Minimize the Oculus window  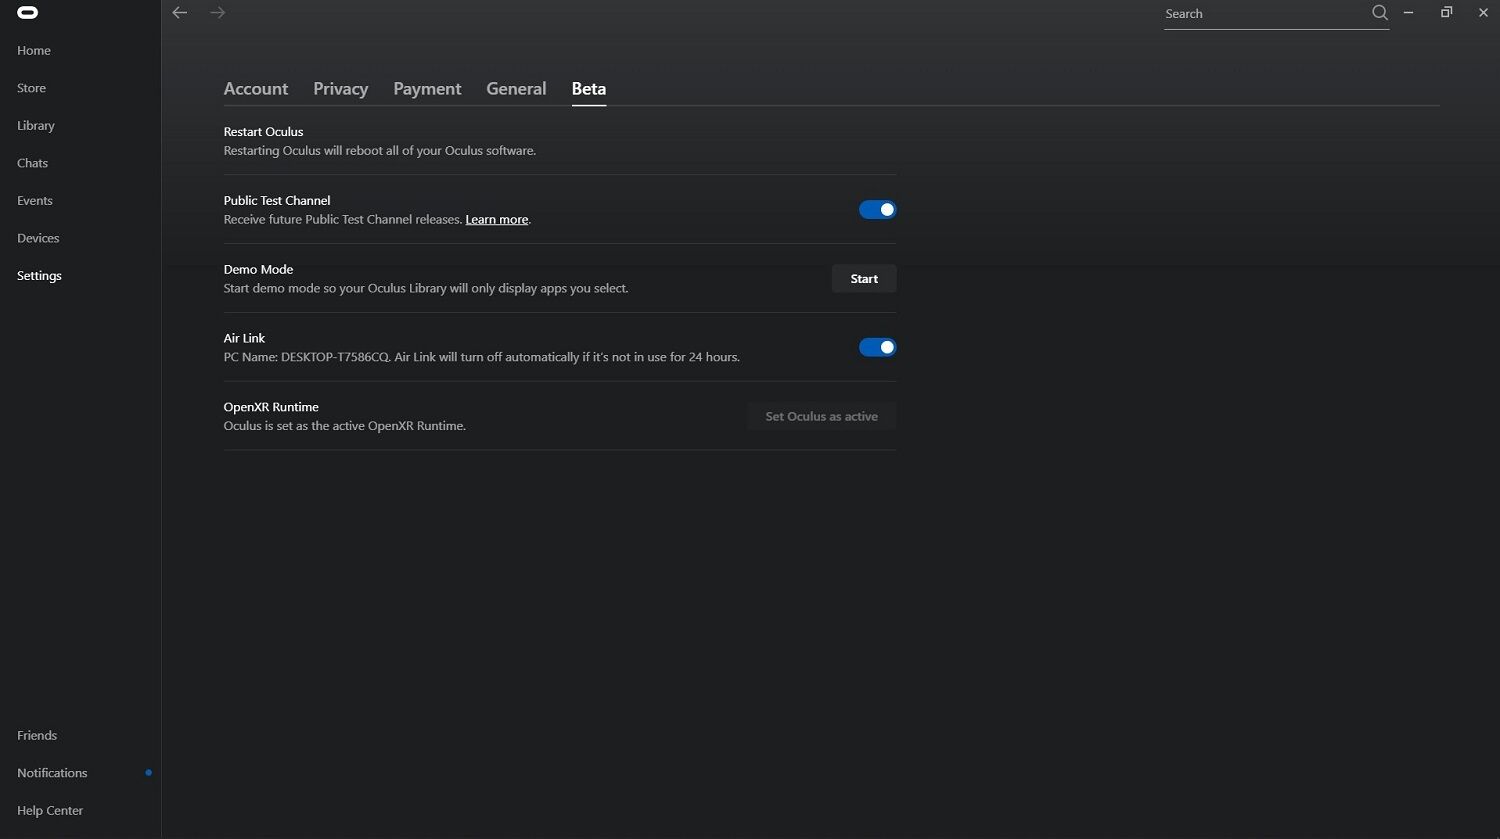click(x=1408, y=13)
